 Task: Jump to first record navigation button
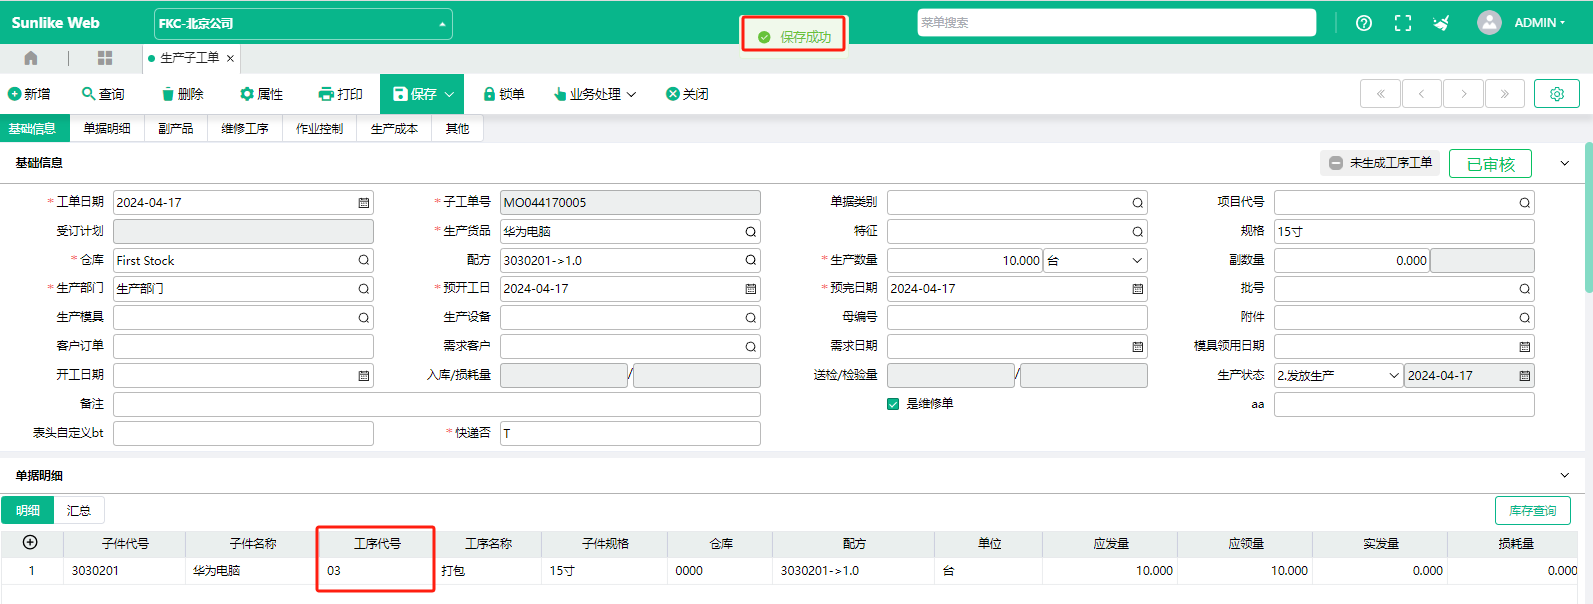pos(1381,94)
